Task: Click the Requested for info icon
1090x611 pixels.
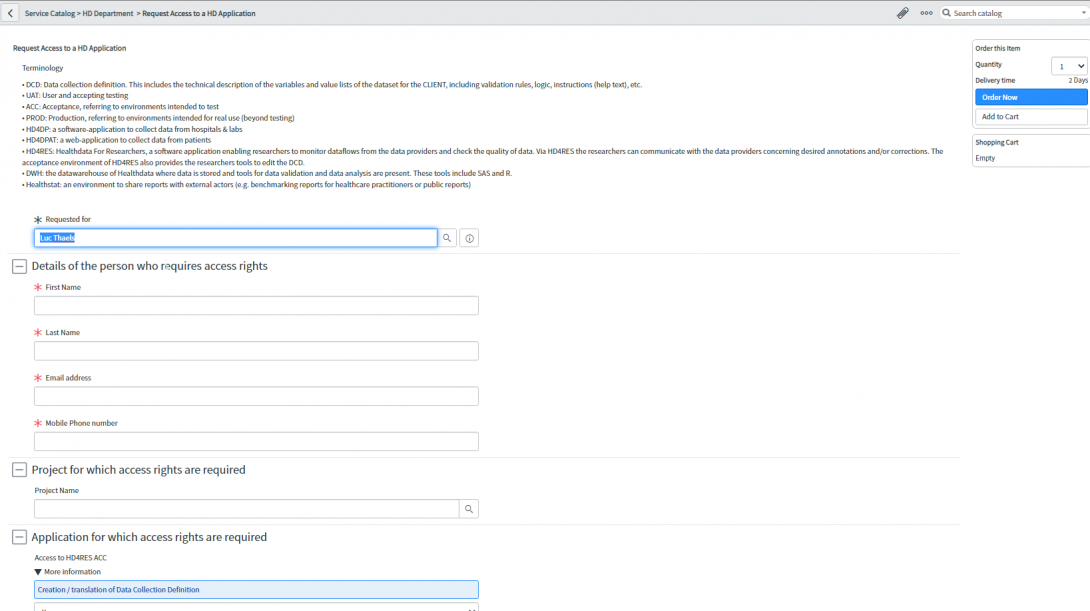Action: [469, 238]
